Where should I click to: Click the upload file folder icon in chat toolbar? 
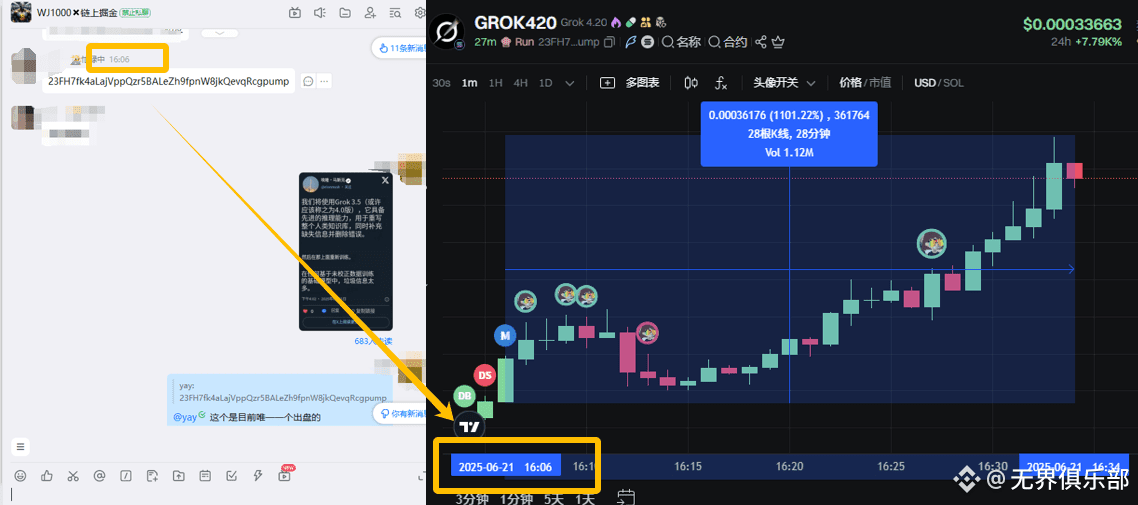pos(179,476)
